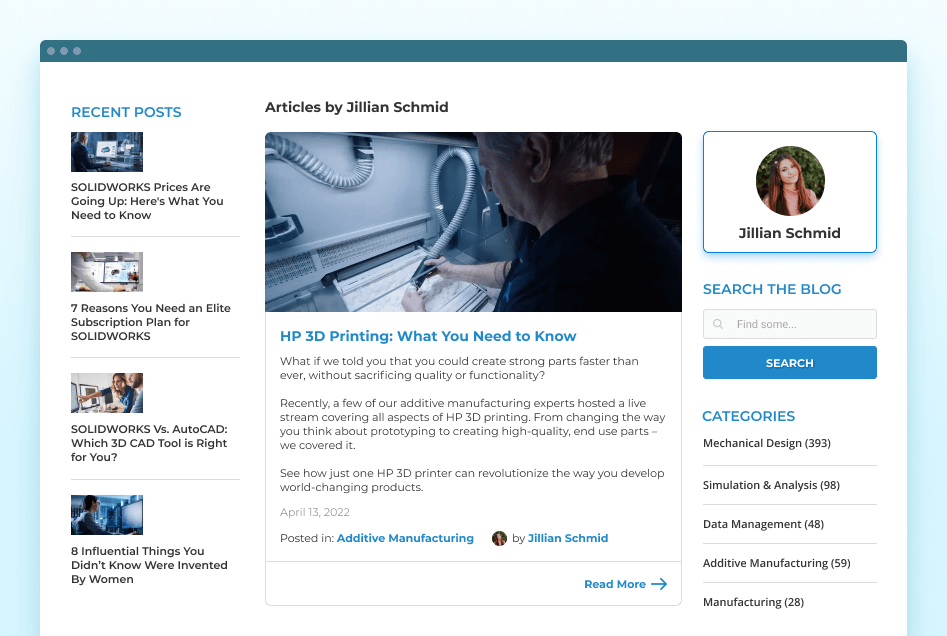Click the magnifier icon in search field
This screenshot has height=636, width=947.
(x=717, y=324)
